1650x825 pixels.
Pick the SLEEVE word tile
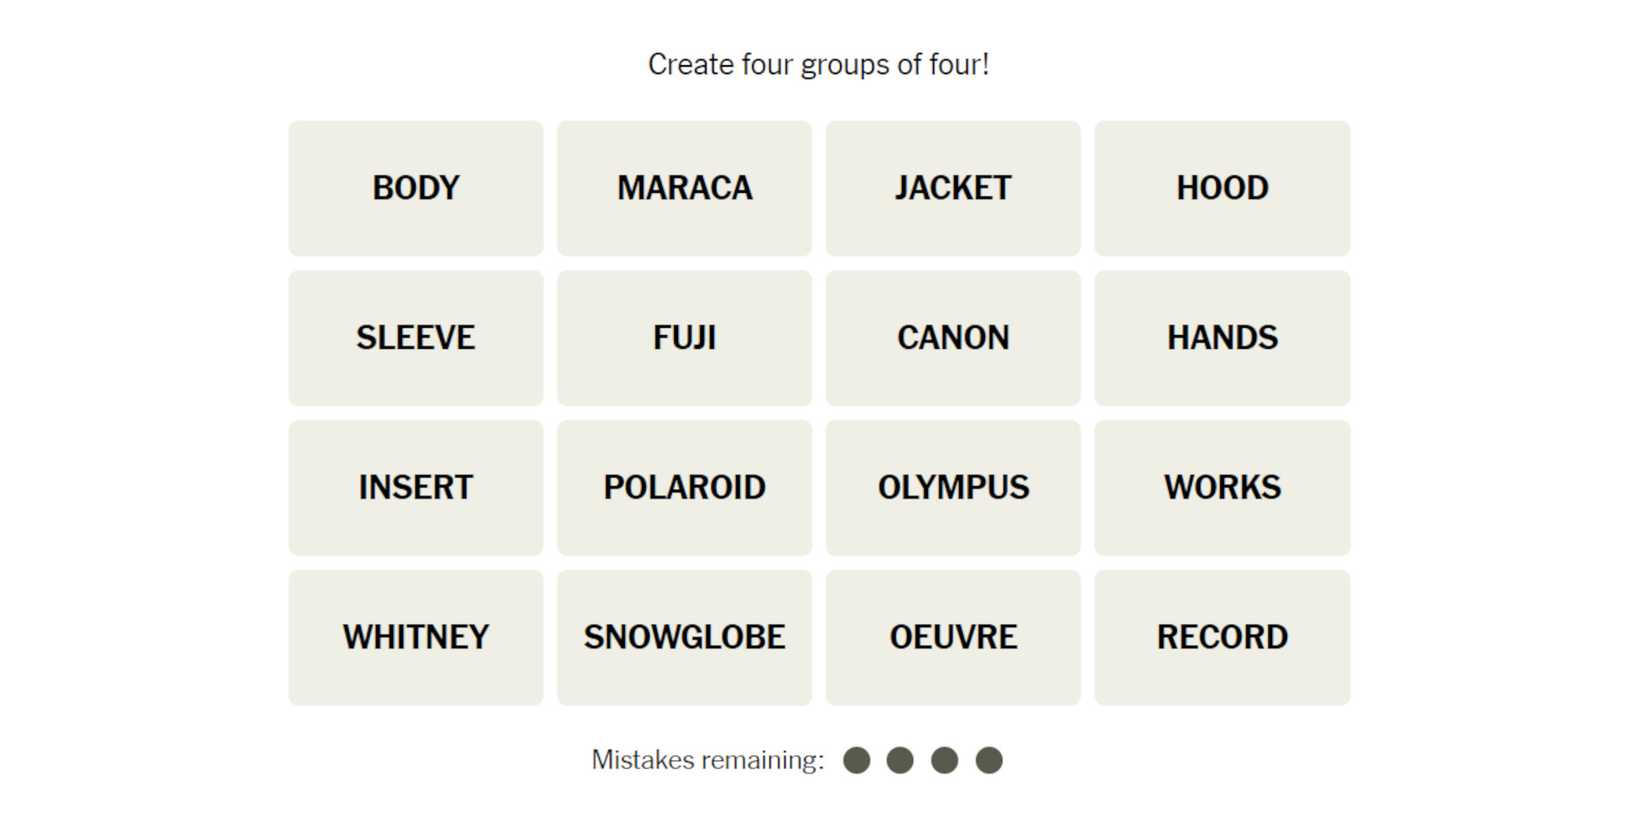415,338
